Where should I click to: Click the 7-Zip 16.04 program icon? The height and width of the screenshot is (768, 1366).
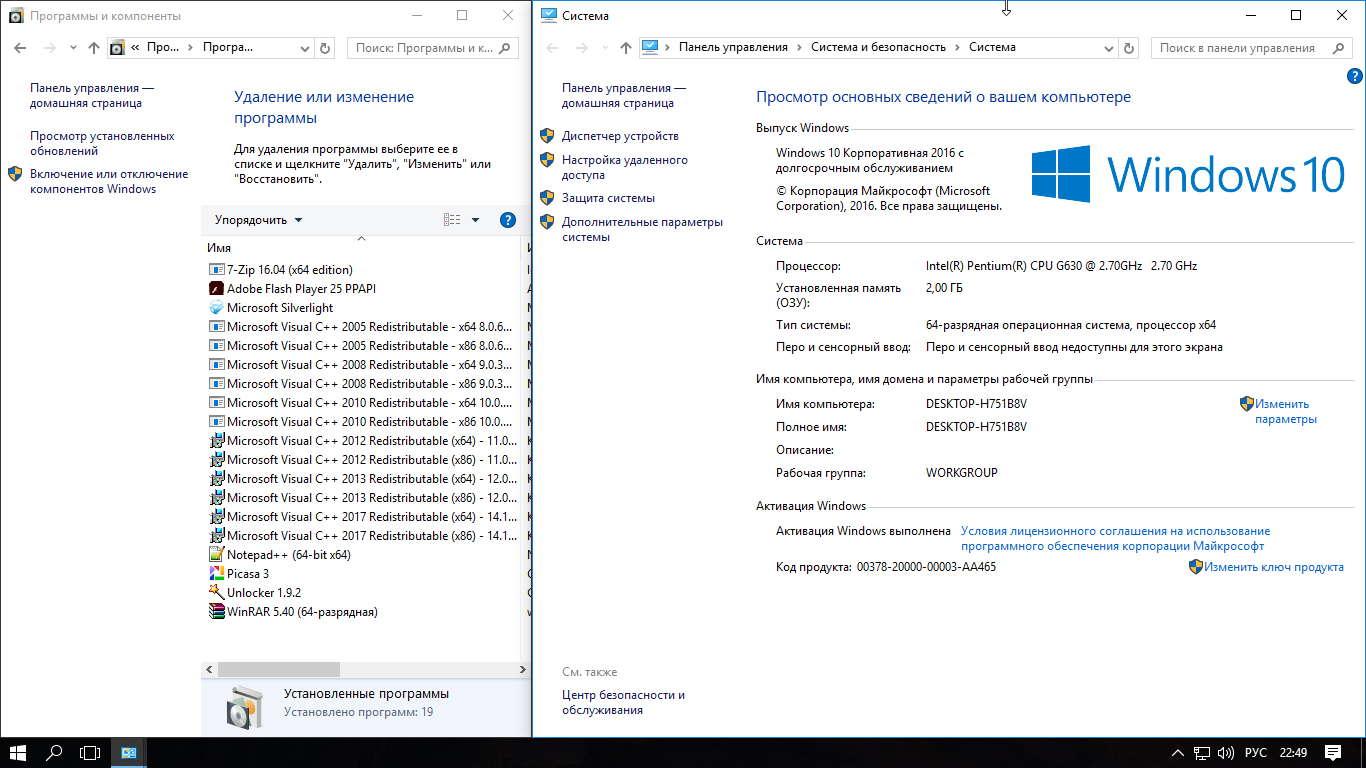(217, 269)
